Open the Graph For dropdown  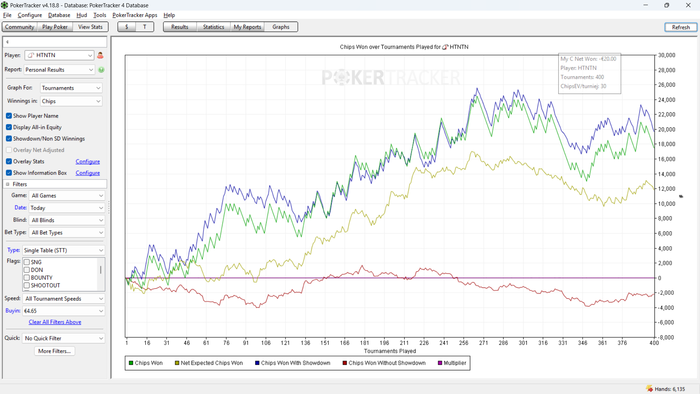click(x=71, y=88)
